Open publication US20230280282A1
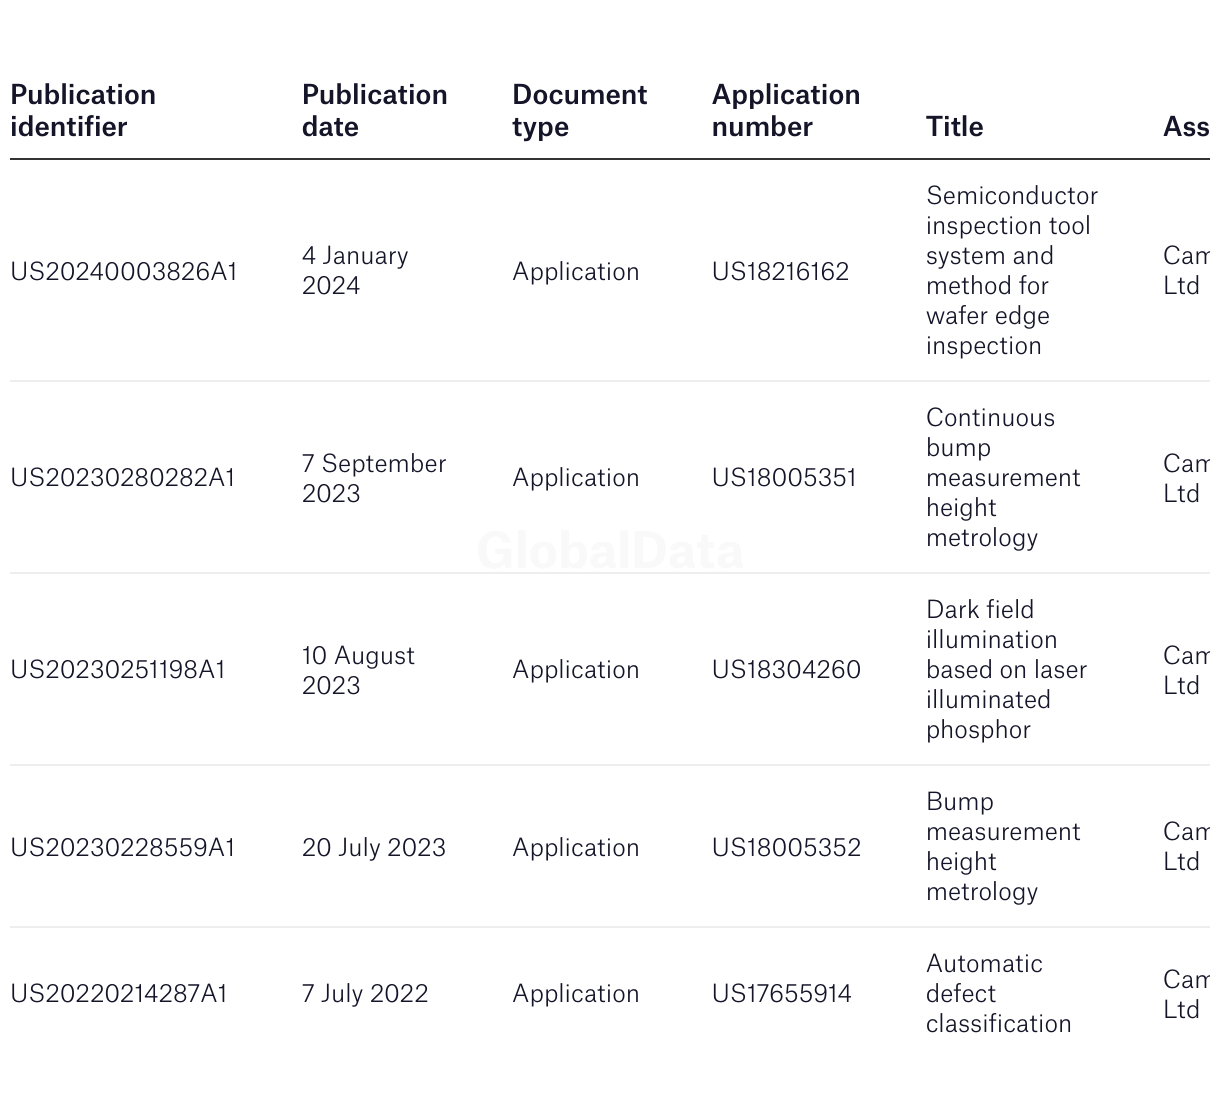This screenshot has width=1220, height=1100. 123,478
